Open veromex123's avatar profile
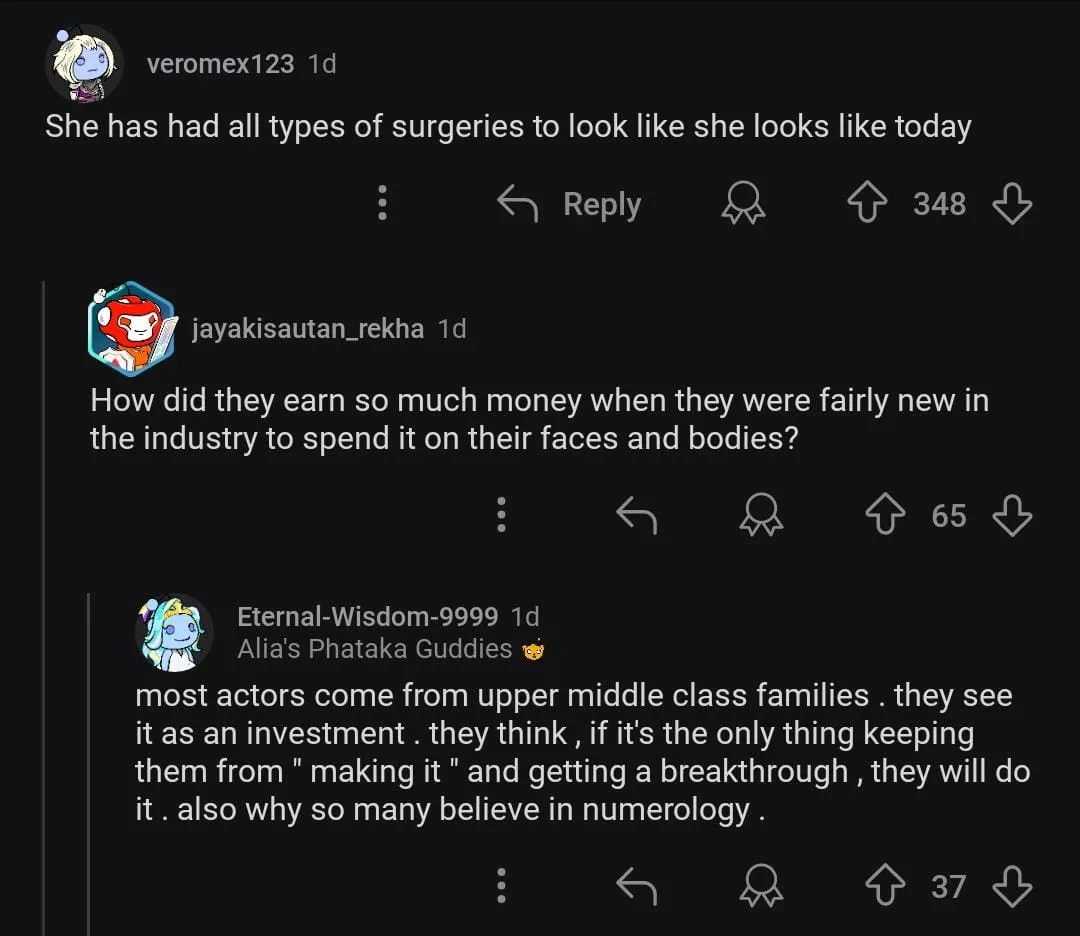Image resolution: width=1080 pixels, height=936 pixels. tap(84, 64)
